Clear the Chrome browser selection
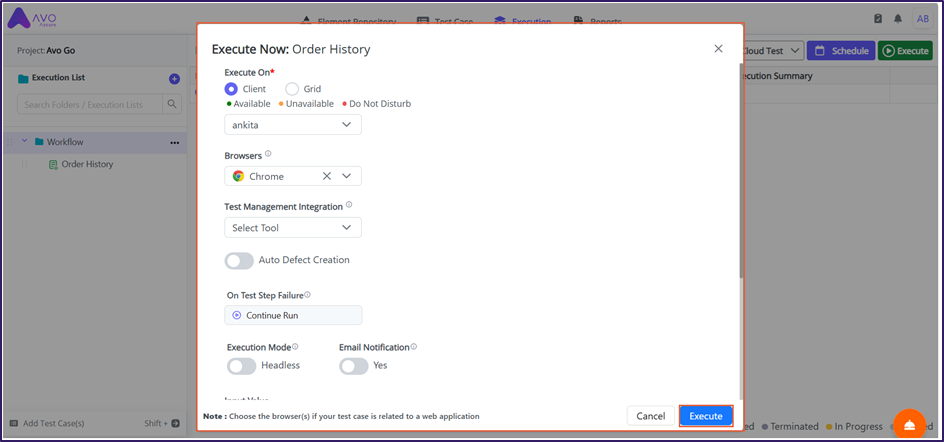 326,176
